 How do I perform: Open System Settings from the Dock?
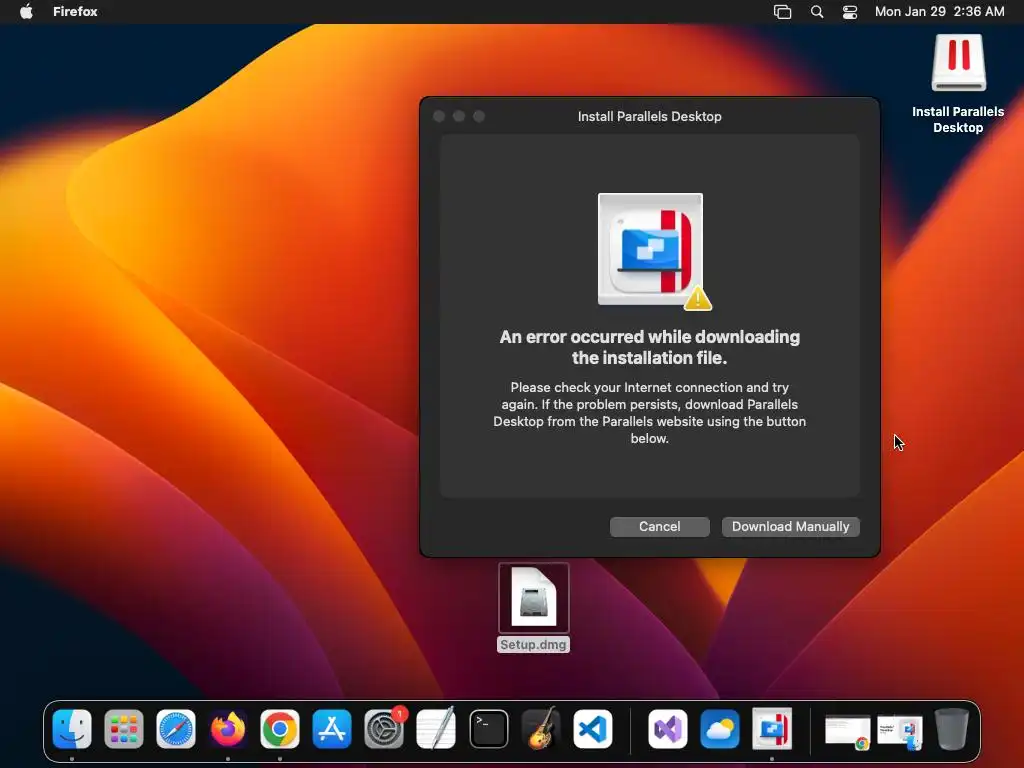coord(384,729)
